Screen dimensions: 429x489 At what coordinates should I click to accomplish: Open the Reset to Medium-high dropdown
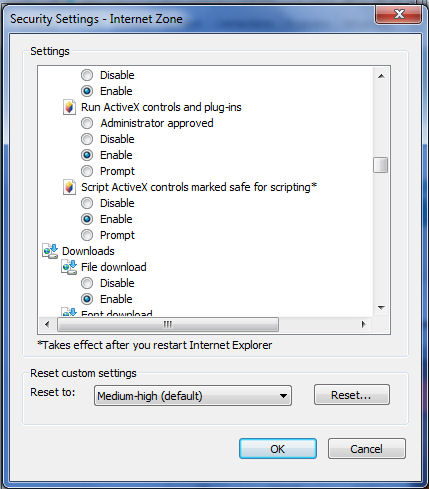(x=193, y=396)
